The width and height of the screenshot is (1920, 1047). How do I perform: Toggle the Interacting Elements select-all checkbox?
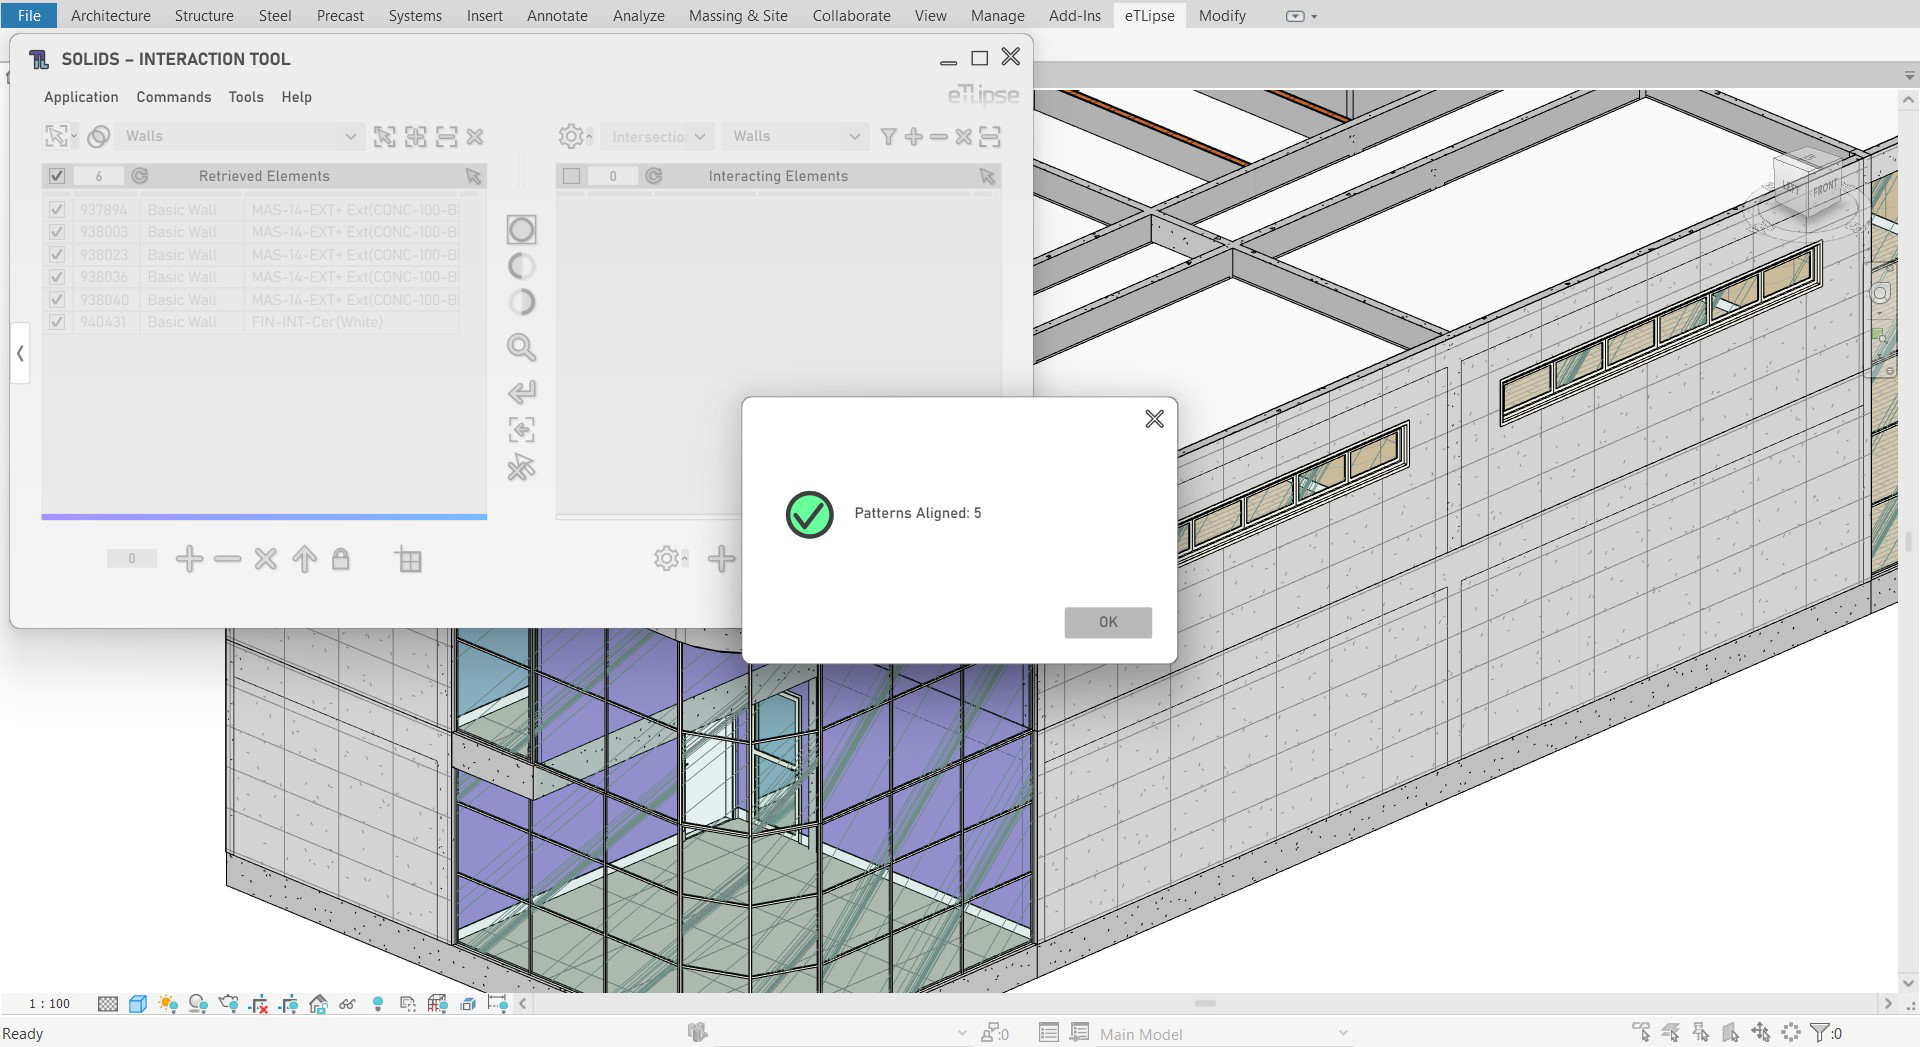point(571,176)
